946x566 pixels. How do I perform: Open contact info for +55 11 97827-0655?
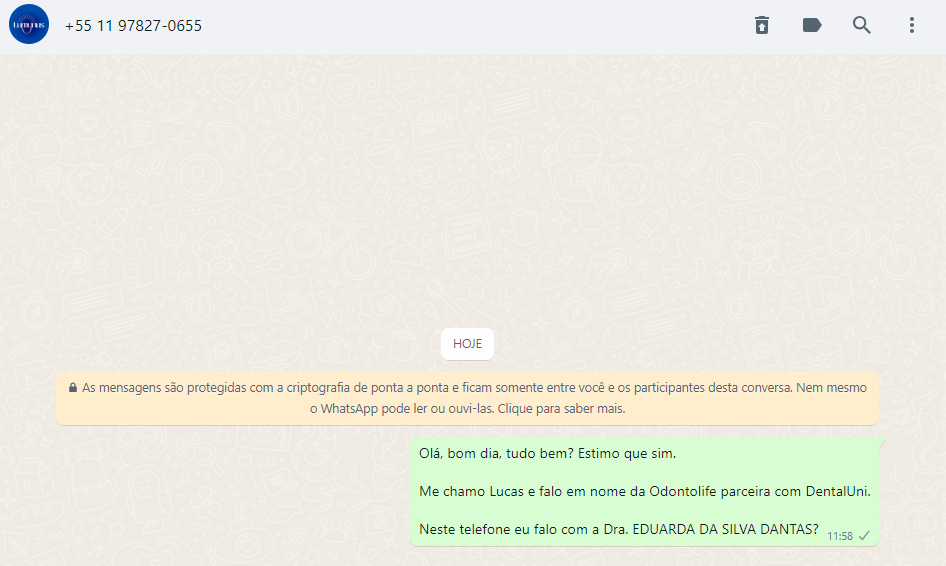point(133,26)
